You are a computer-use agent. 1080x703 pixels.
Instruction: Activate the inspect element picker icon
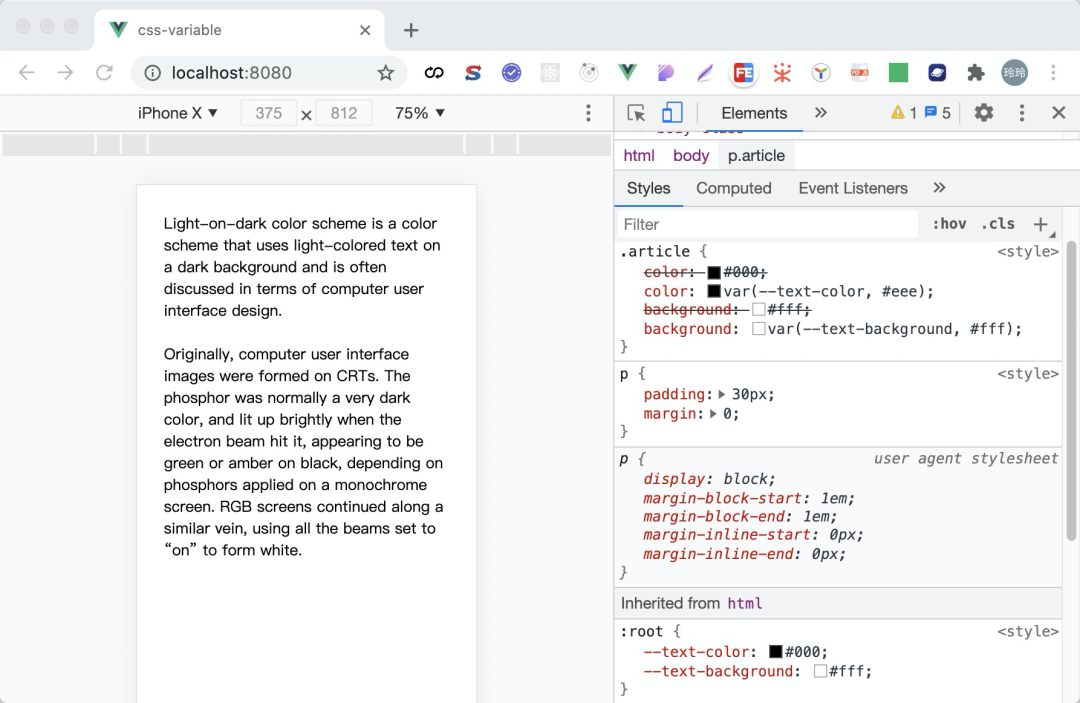(x=636, y=113)
